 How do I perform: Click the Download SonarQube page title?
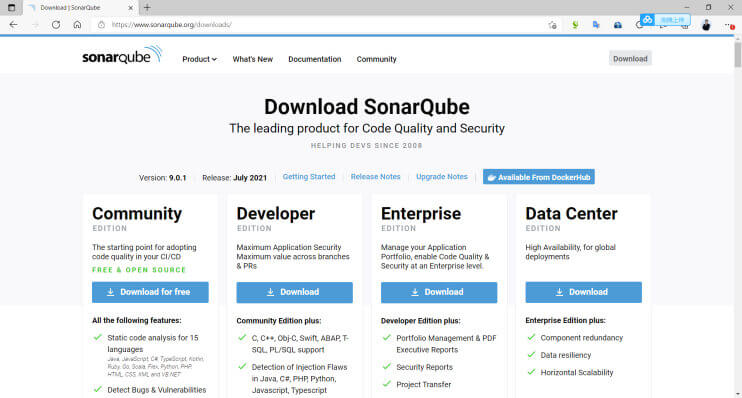click(367, 107)
